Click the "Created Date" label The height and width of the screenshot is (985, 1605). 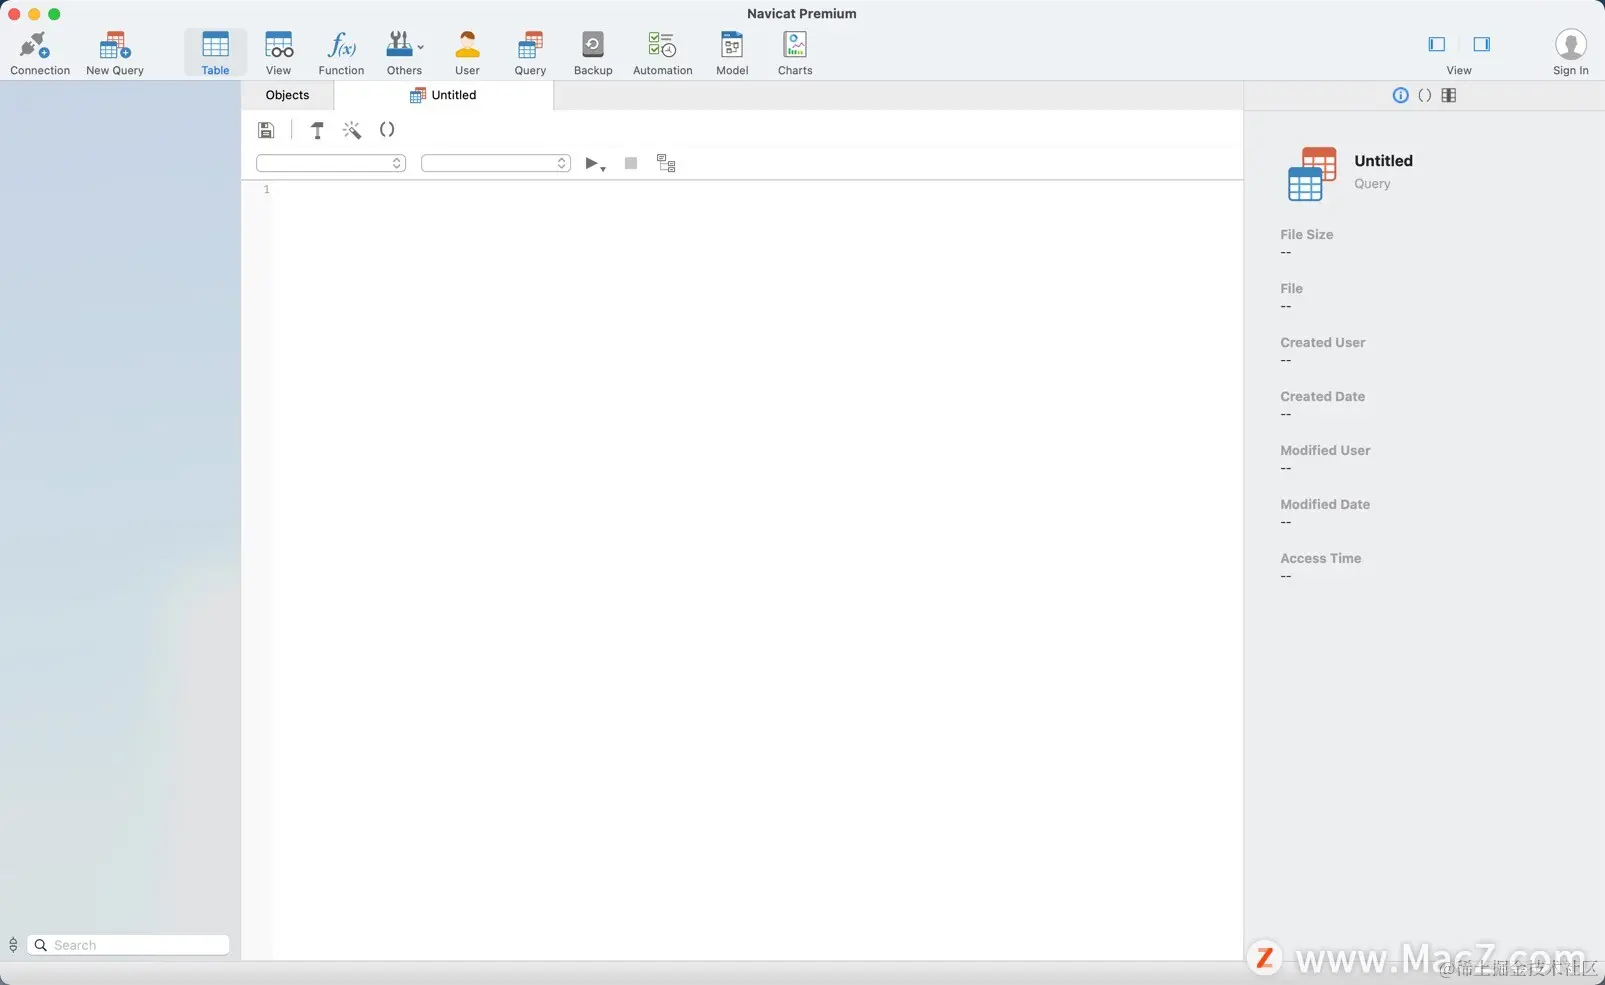(x=1322, y=396)
